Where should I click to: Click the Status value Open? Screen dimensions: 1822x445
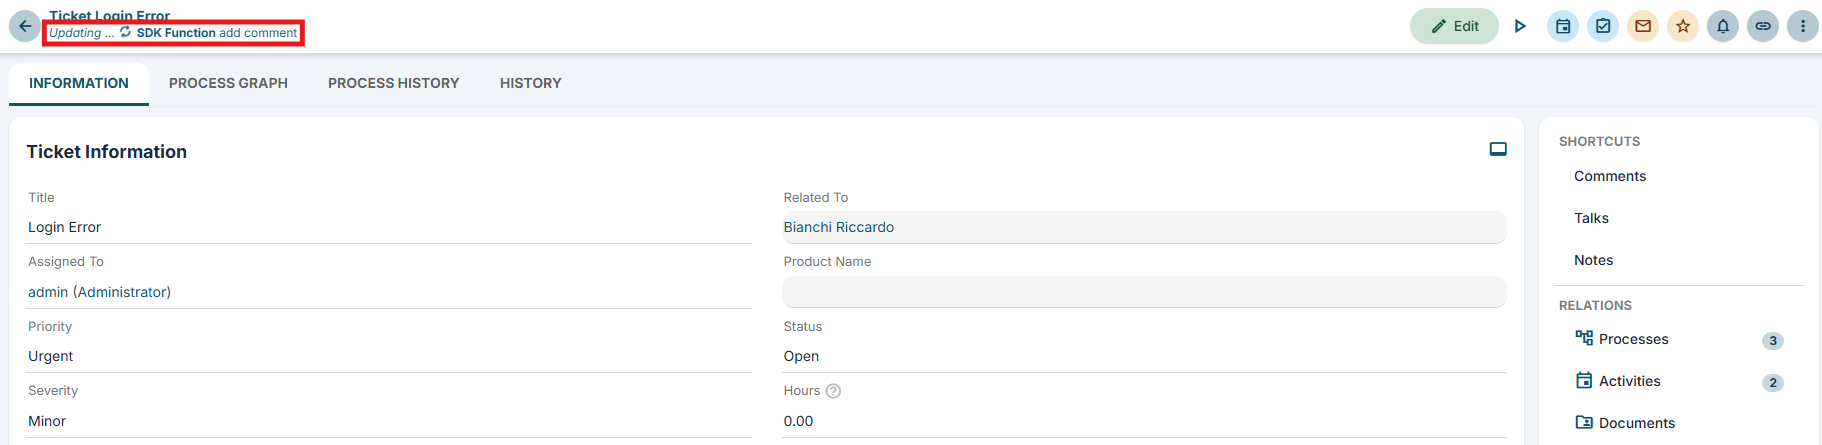(x=801, y=356)
